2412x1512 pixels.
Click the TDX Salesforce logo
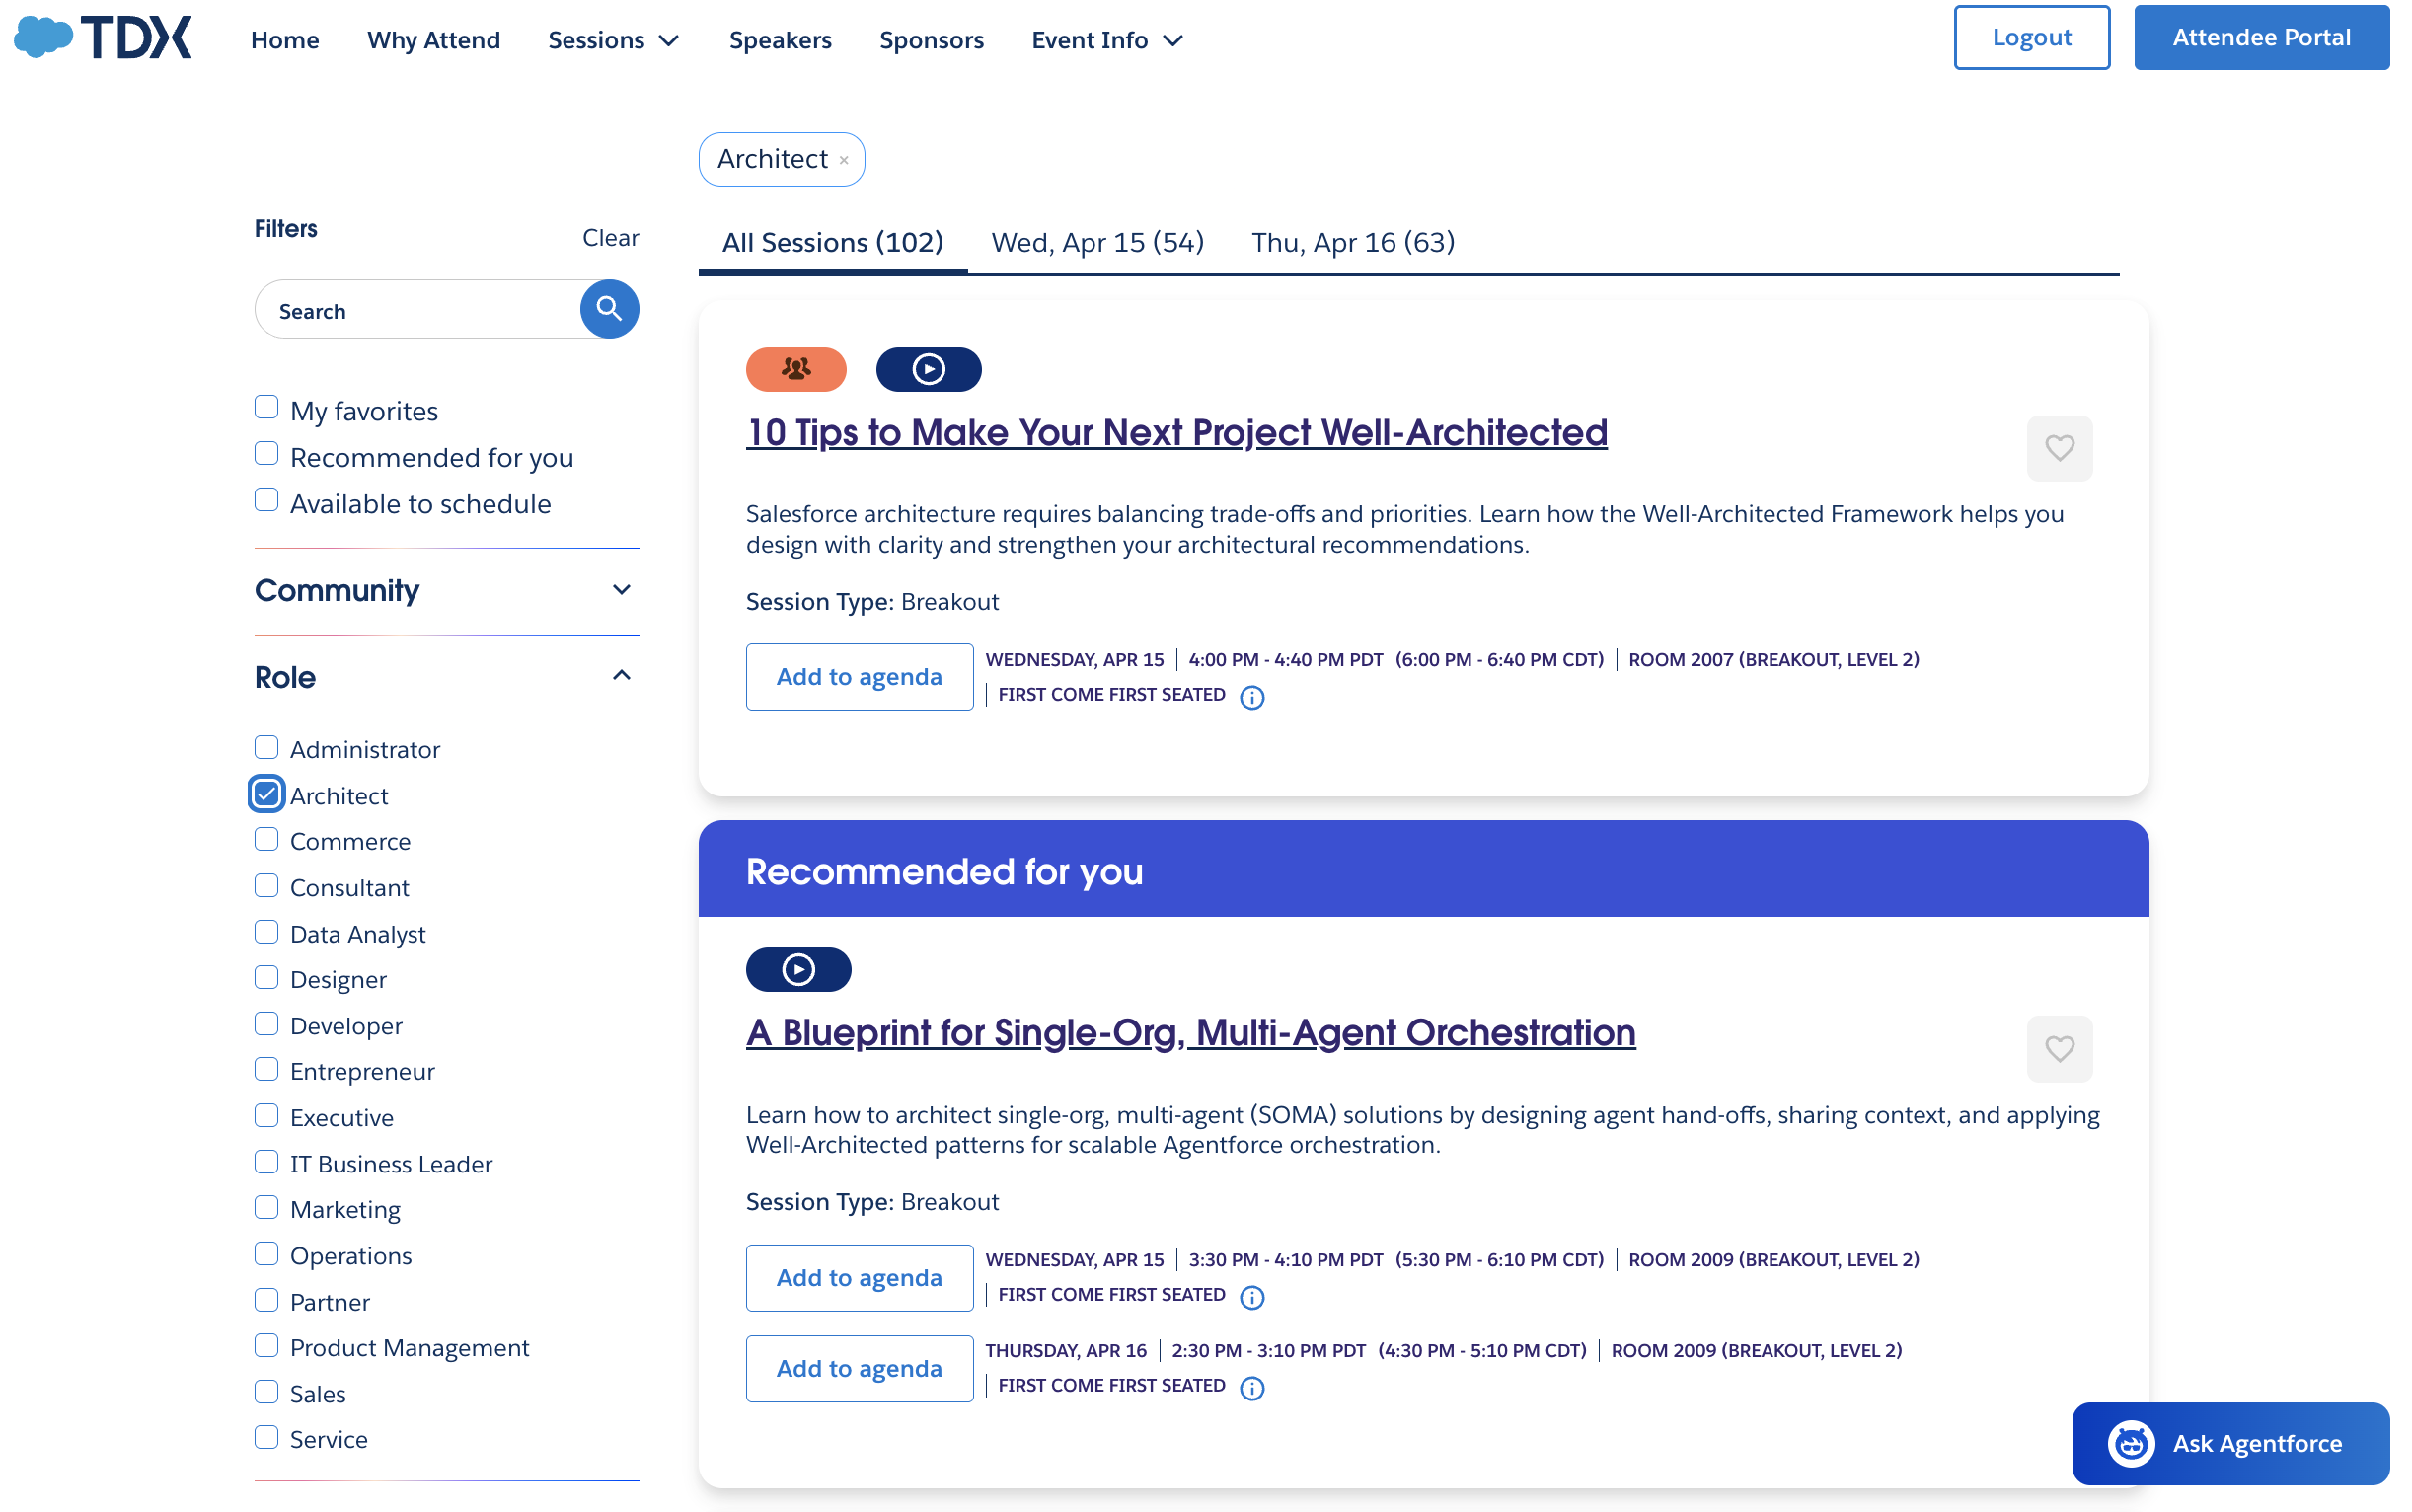point(102,38)
